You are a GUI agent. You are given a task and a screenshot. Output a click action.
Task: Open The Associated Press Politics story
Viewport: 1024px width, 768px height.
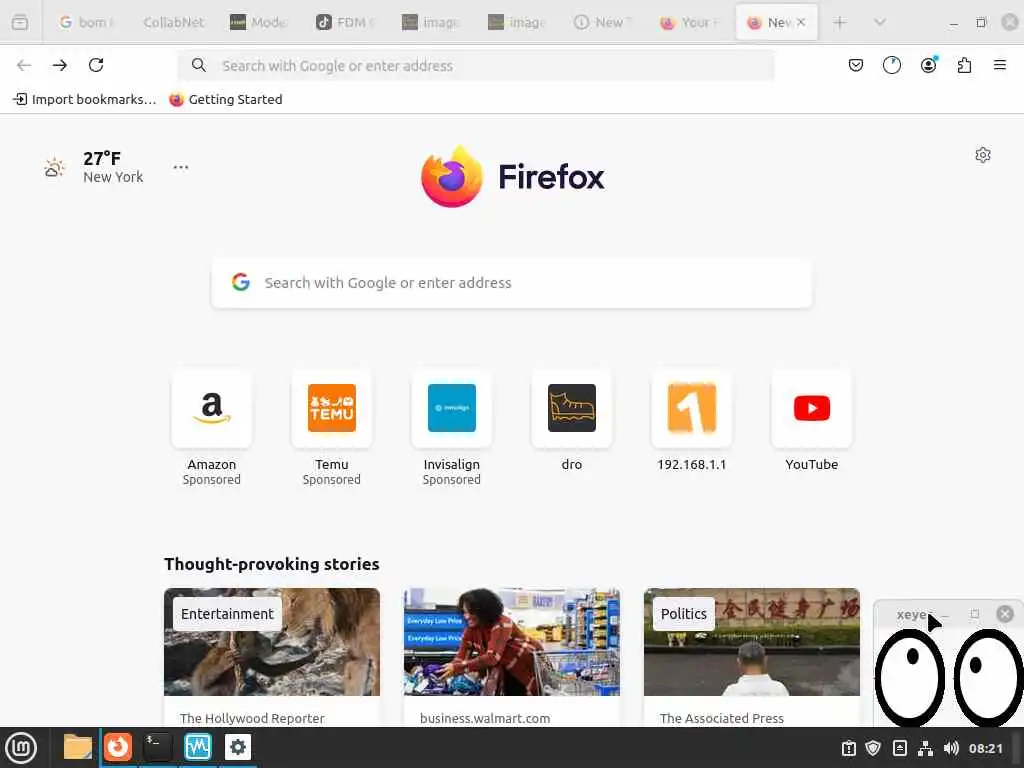(x=752, y=657)
